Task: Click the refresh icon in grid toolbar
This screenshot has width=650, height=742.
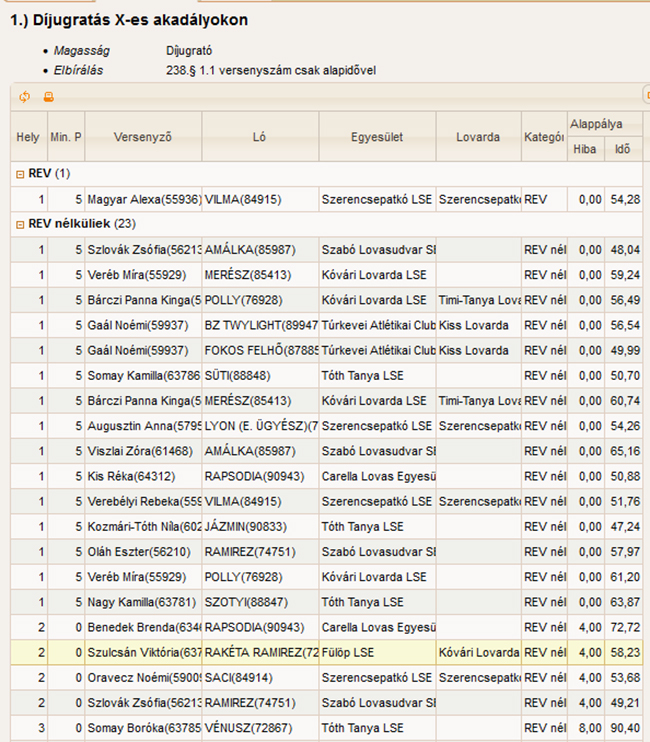Action: pyautogui.click(x=24, y=97)
